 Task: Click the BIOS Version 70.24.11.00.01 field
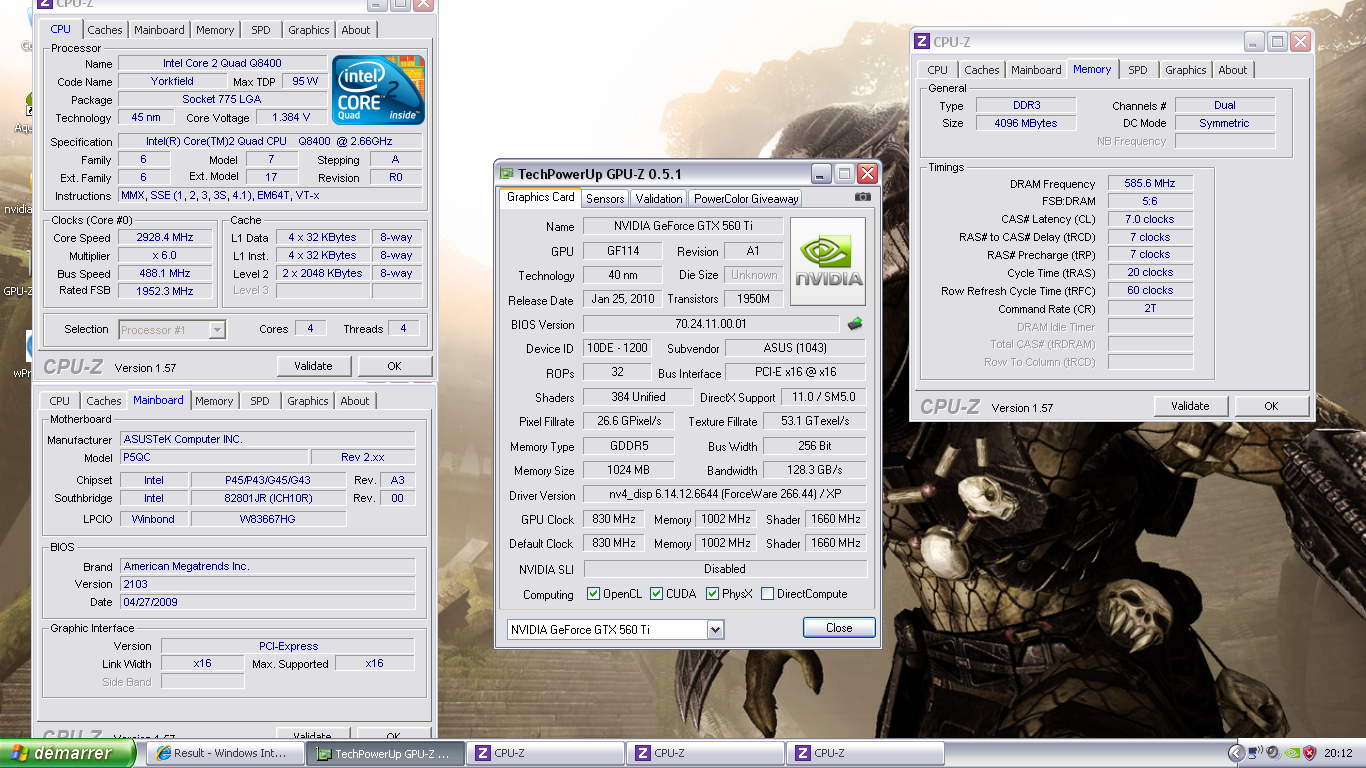pyautogui.click(x=711, y=324)
